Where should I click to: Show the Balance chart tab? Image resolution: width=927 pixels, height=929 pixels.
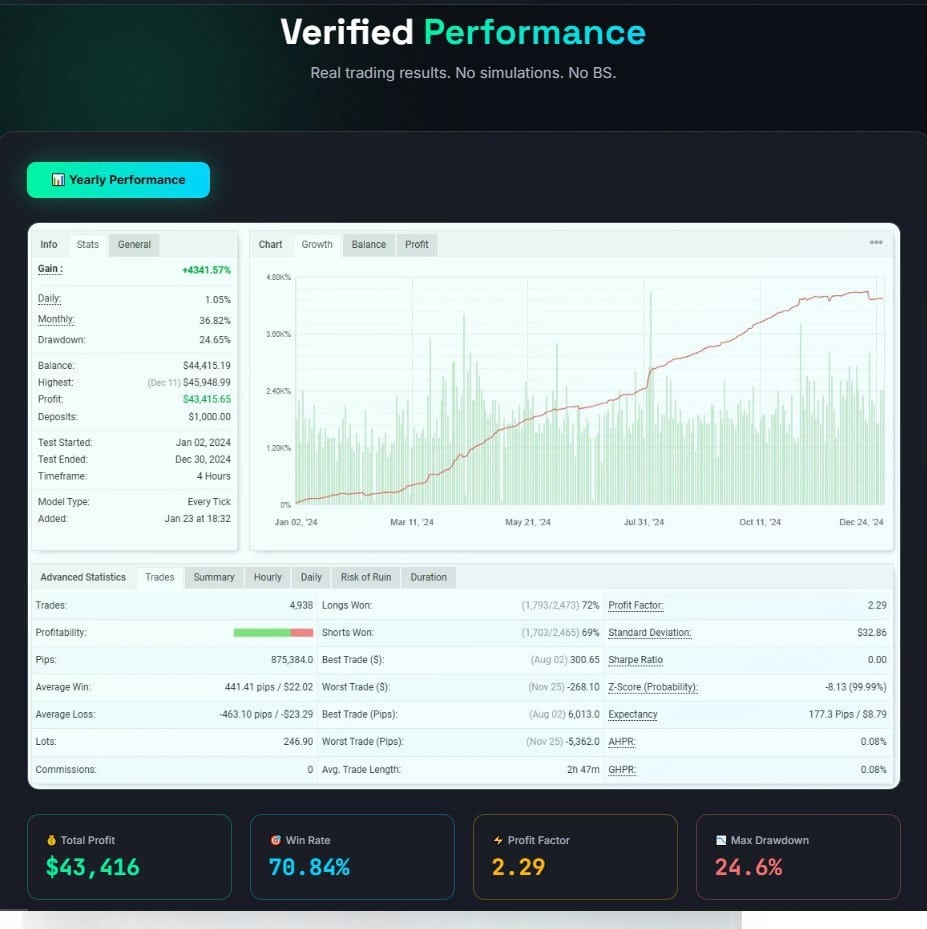click(x=368, y=245)
